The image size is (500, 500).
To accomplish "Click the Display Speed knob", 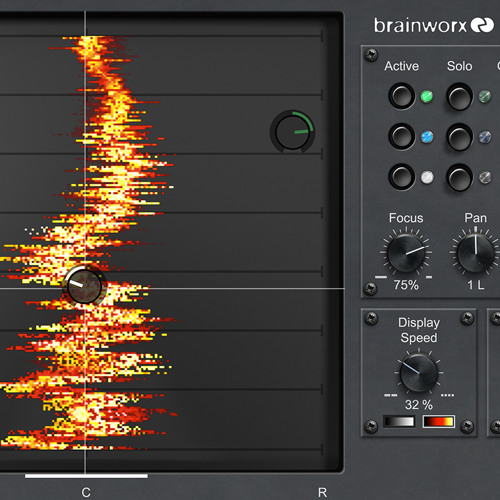I will pyautogui.click(x=419, y=373).
